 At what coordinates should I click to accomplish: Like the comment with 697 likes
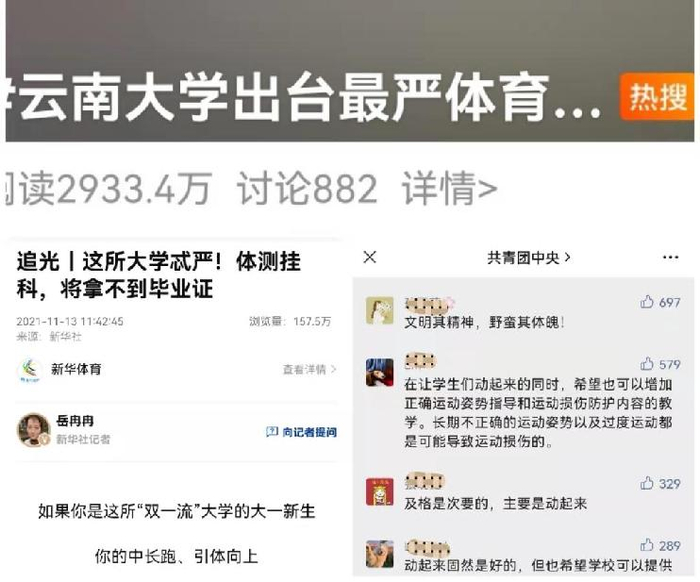pyautogui.click(x=646, y=302)
